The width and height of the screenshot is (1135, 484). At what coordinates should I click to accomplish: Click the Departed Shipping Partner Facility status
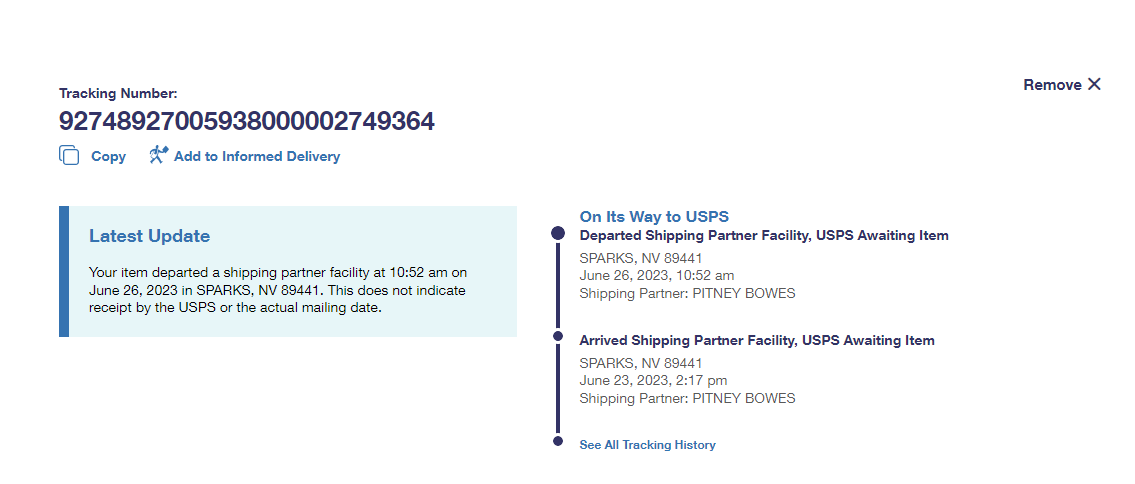[764, 236]
